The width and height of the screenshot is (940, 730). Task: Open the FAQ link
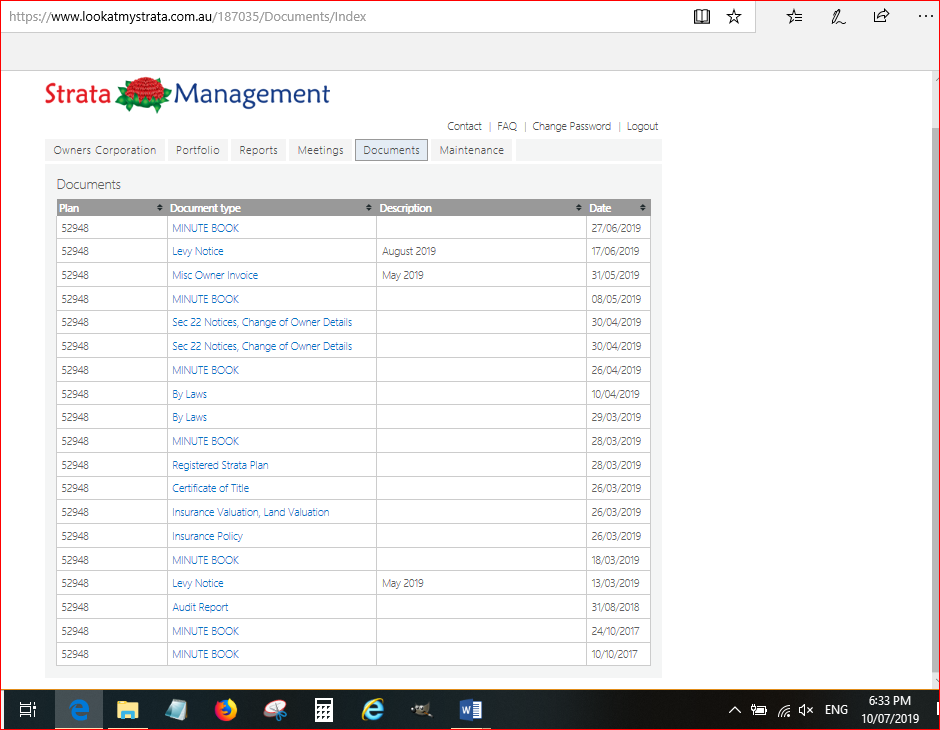click(507, 126)
